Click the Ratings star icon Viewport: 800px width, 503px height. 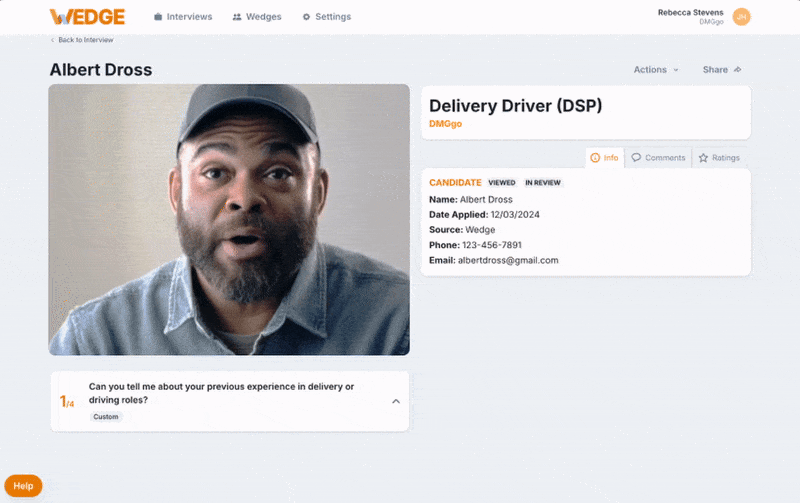[703, 158]
